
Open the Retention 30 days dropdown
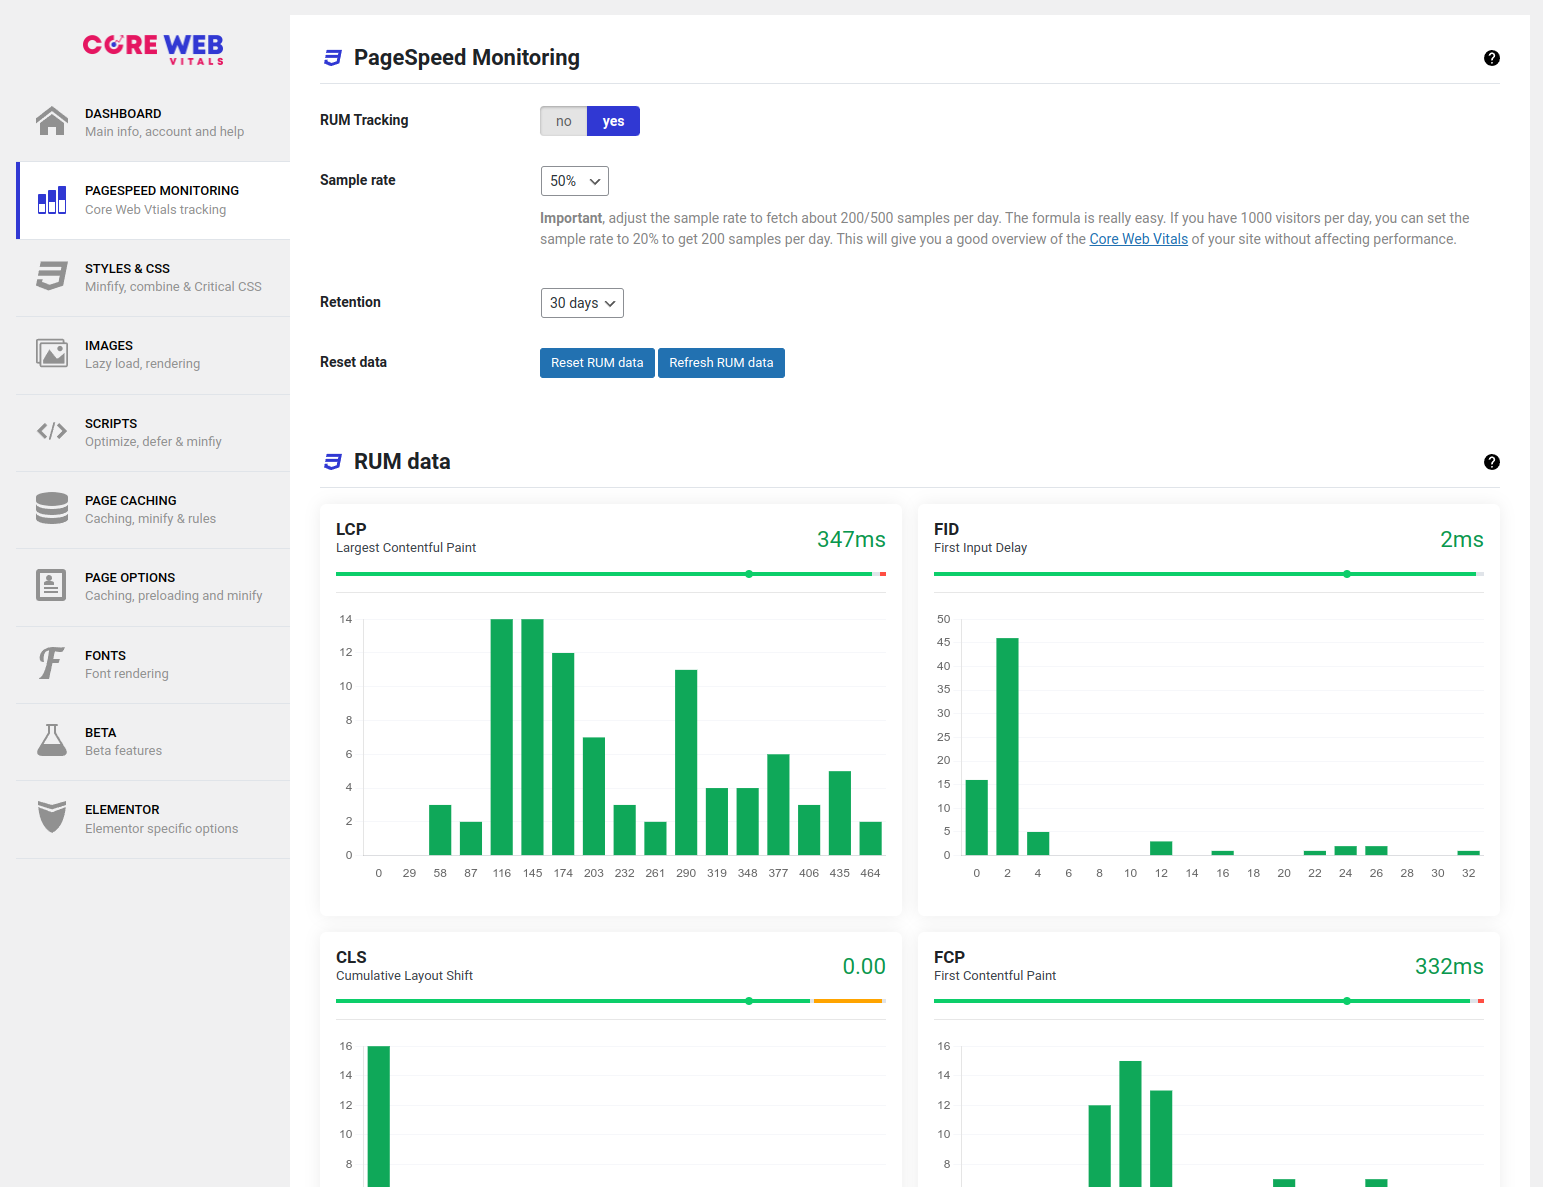coord(582,303)
